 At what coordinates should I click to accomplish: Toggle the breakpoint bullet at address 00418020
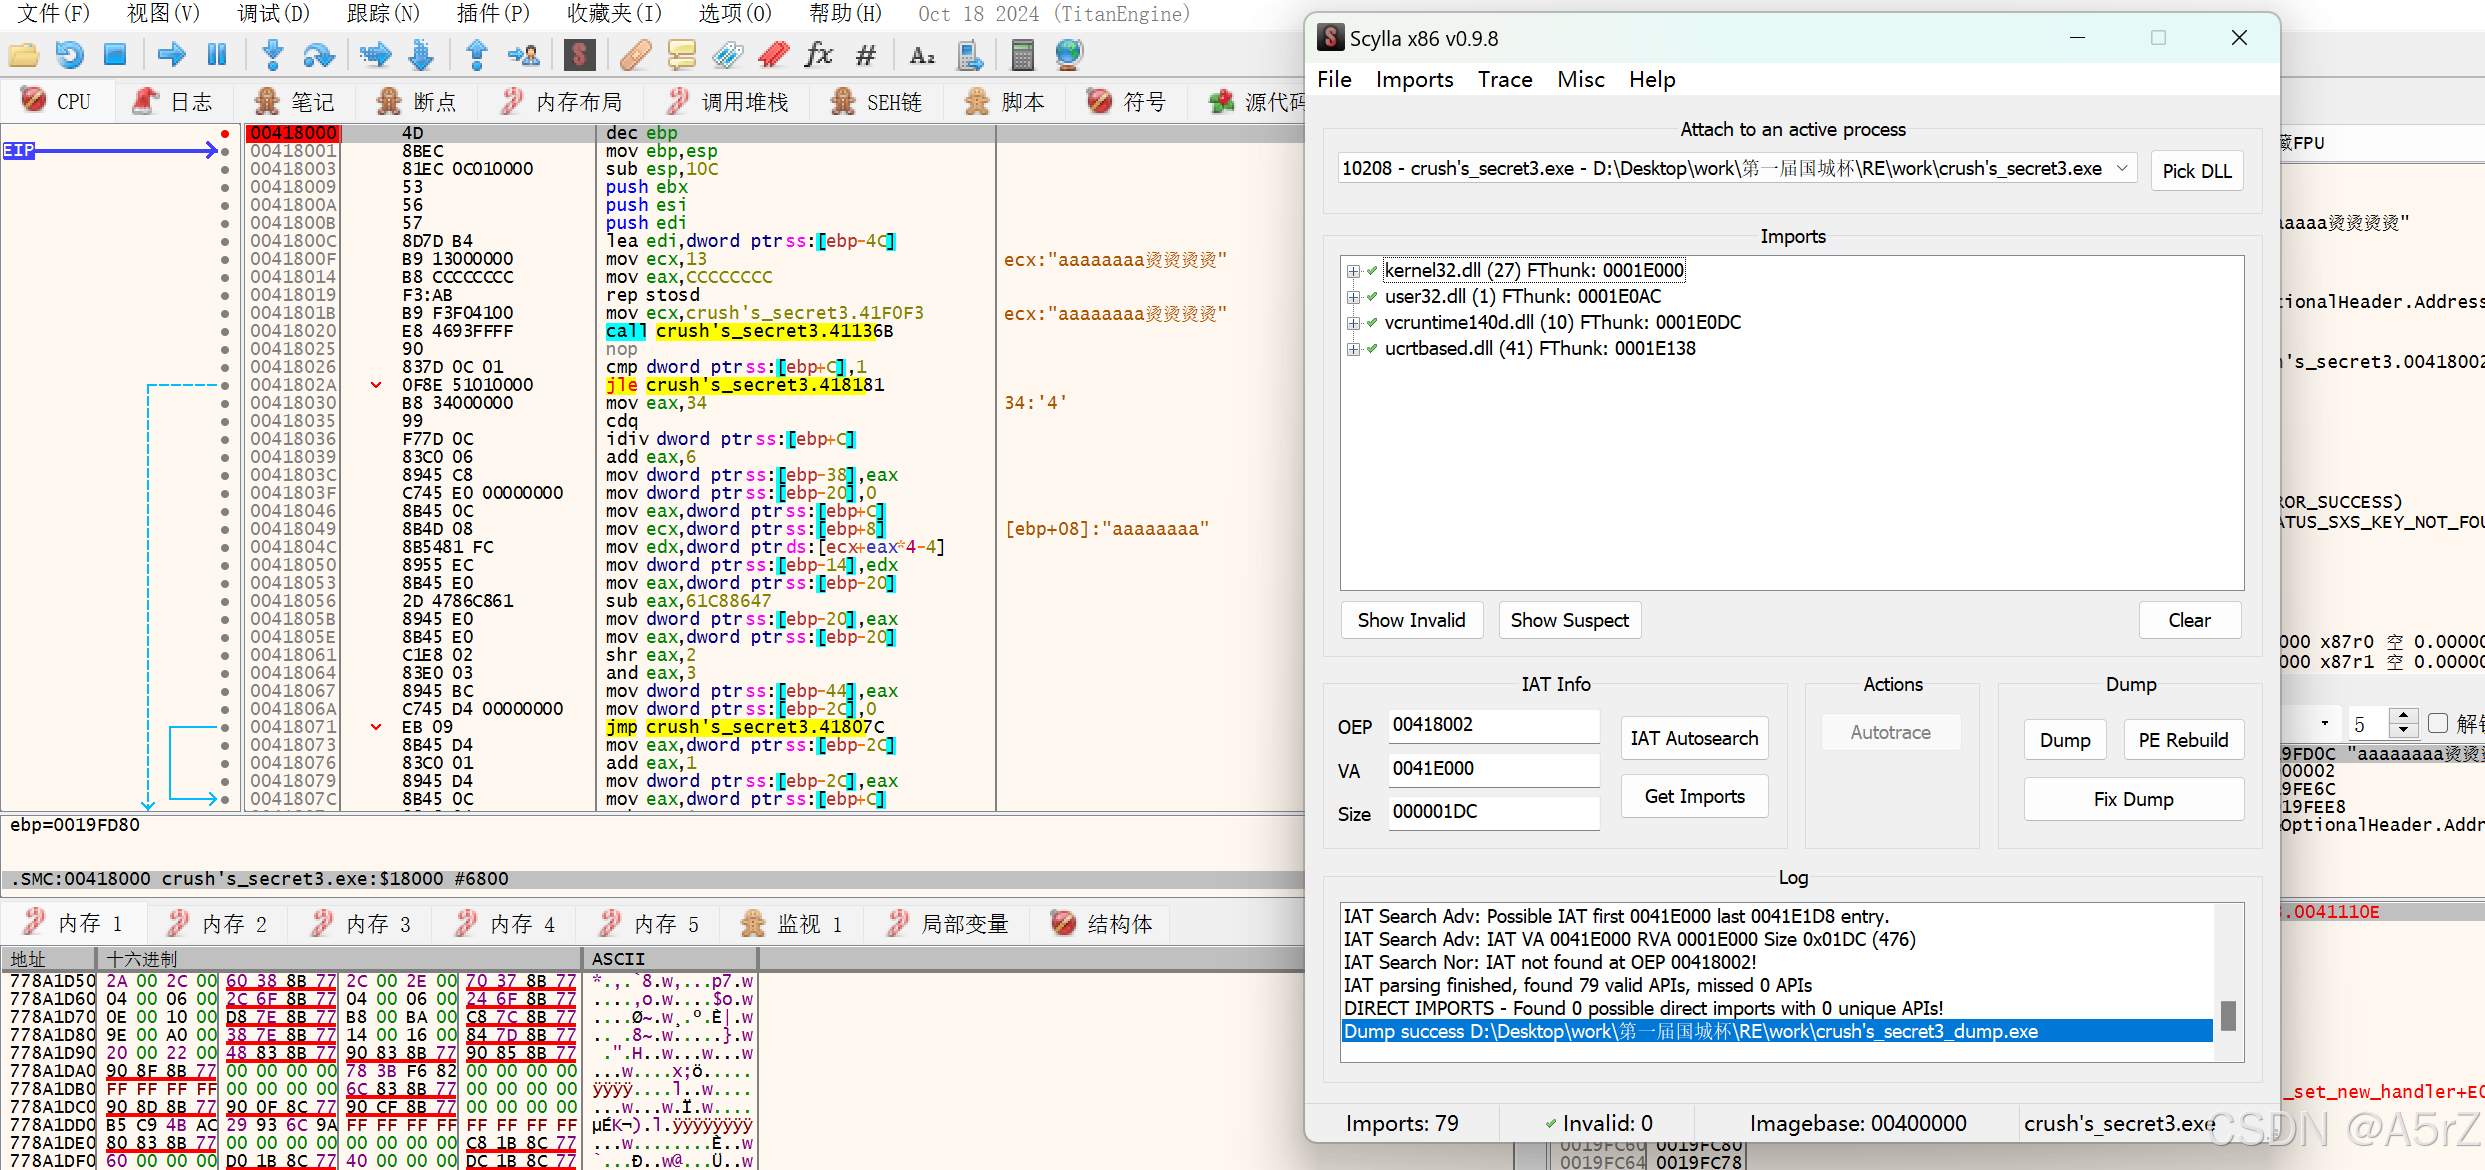[225, 331]
